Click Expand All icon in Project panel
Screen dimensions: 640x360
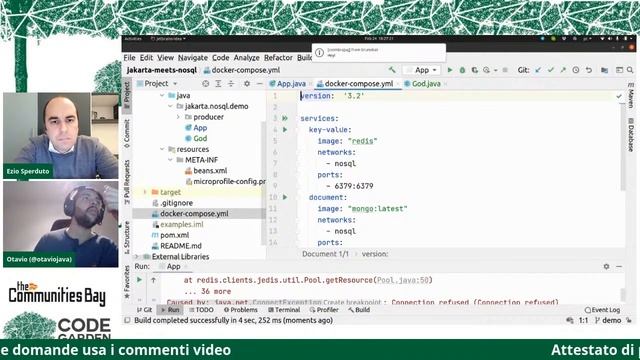pyautogui.click(x=218, y=84)
